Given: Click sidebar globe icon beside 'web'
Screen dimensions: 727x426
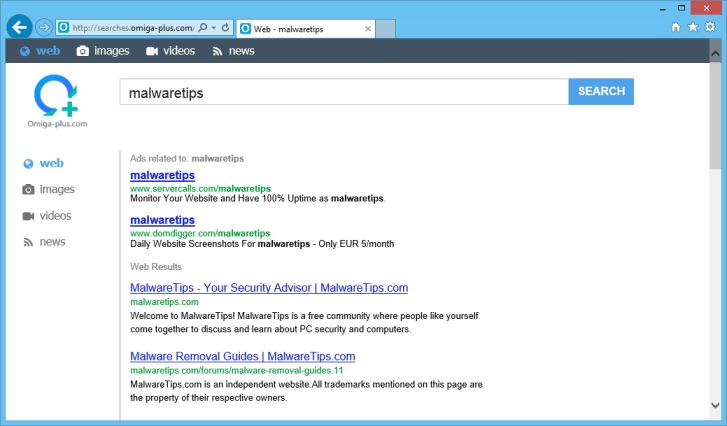Looking at the screenshot, I should tap(28, 164).
